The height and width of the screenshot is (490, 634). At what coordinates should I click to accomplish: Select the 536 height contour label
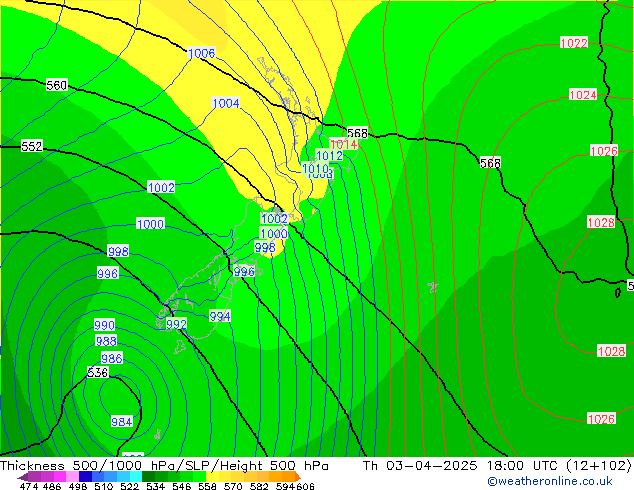tap(98, 372)
